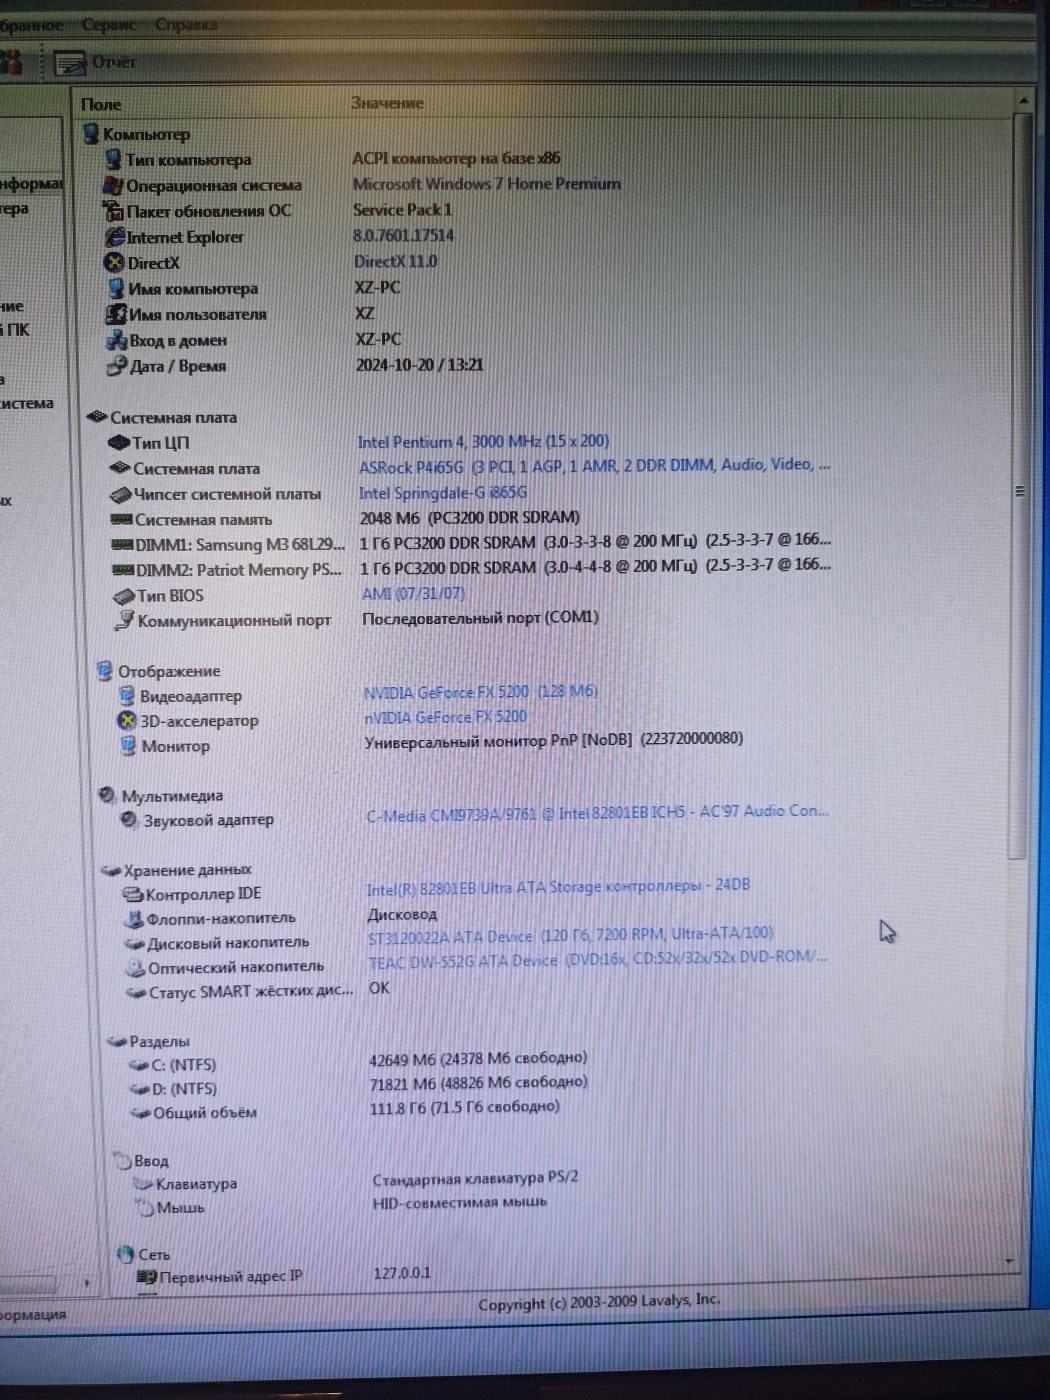Open Intel Pentium 4 3000 MHz link
Image resolution: width=1050 pixels, height=1400 pixels.
click(484, 441)
